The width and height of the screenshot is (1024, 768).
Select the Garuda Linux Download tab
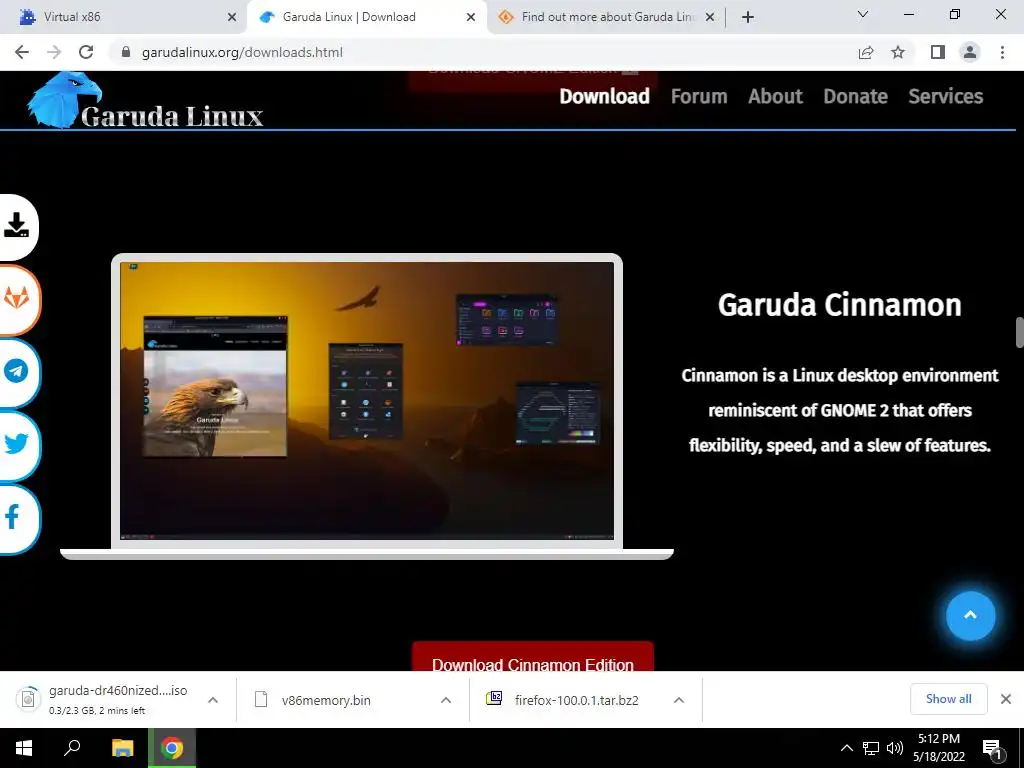pyautogui.click(x=366, y=17)
